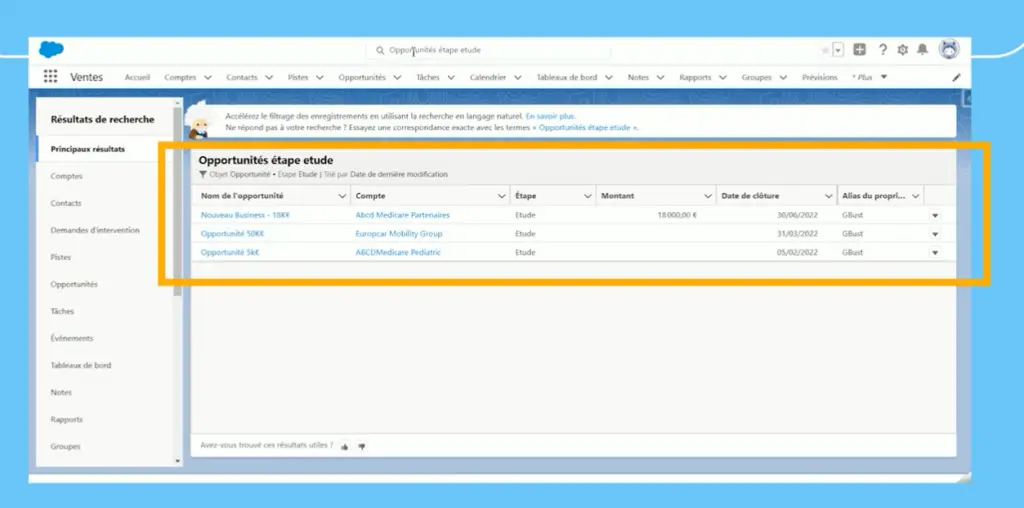
Task: Open the Opportunité 50K€ record
Action: tap(232, 234)
